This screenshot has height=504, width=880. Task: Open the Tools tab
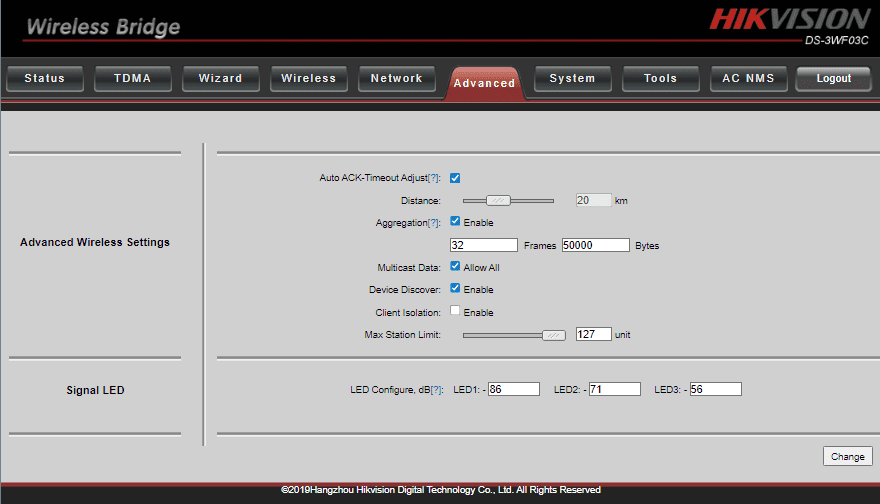pos(660,78)
